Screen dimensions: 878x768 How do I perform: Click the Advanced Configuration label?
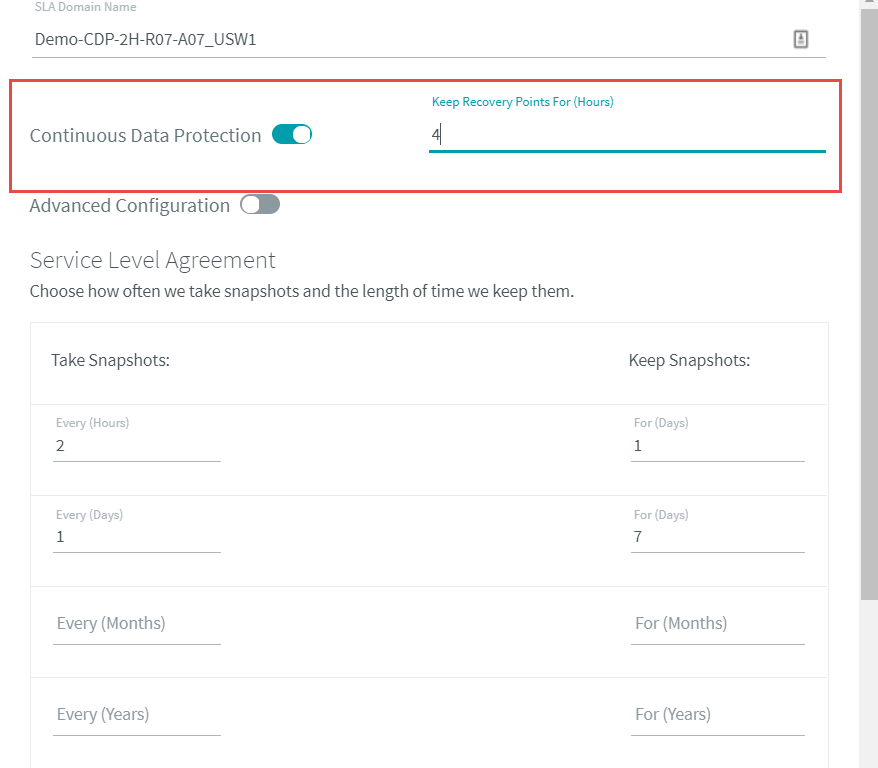(x=129, y=205)
